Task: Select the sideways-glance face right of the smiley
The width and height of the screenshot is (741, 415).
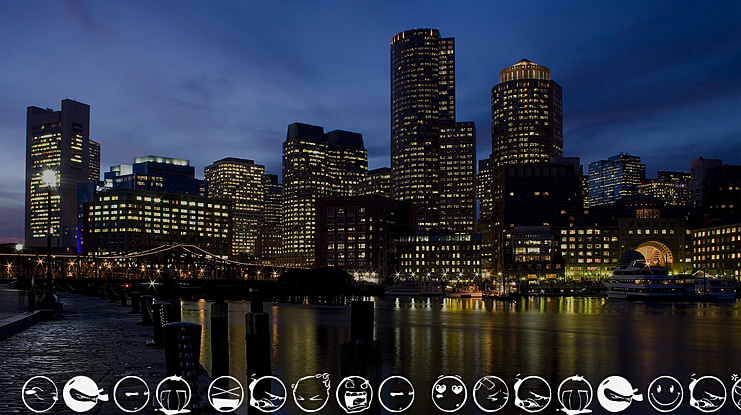Action: coord(707,393)
